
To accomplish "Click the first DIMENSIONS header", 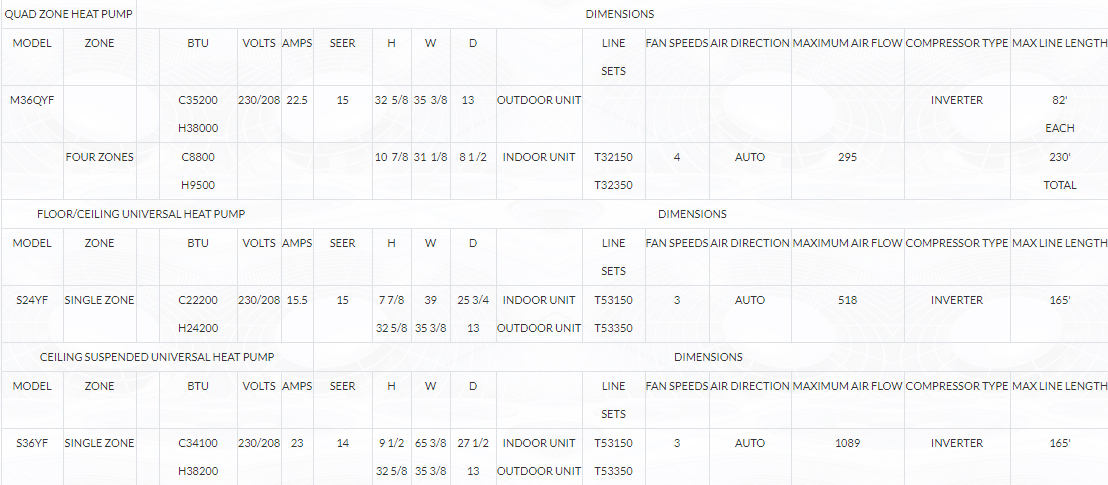I will (620, 14).
